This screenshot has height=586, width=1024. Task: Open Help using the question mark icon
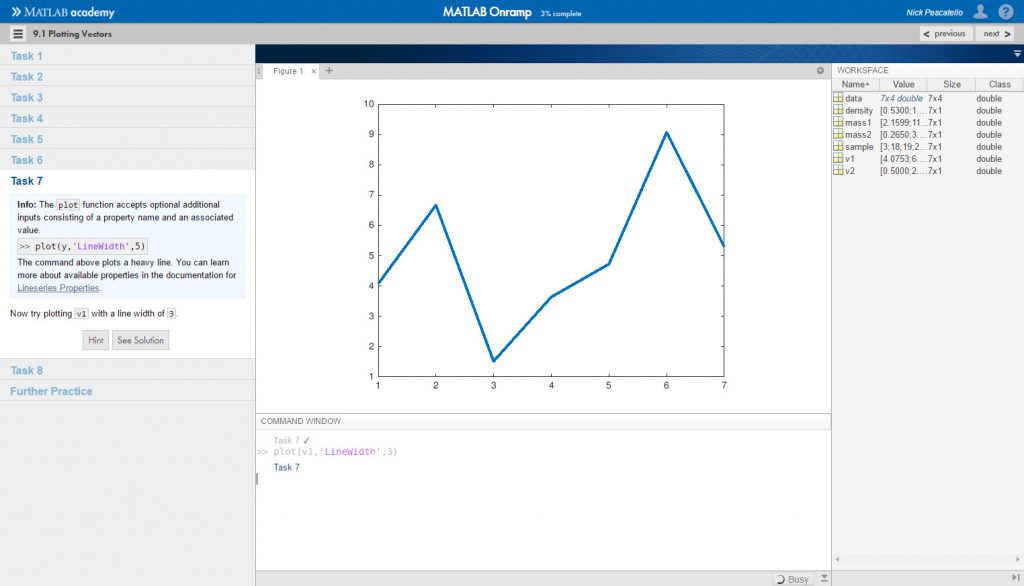(1007, 11)
